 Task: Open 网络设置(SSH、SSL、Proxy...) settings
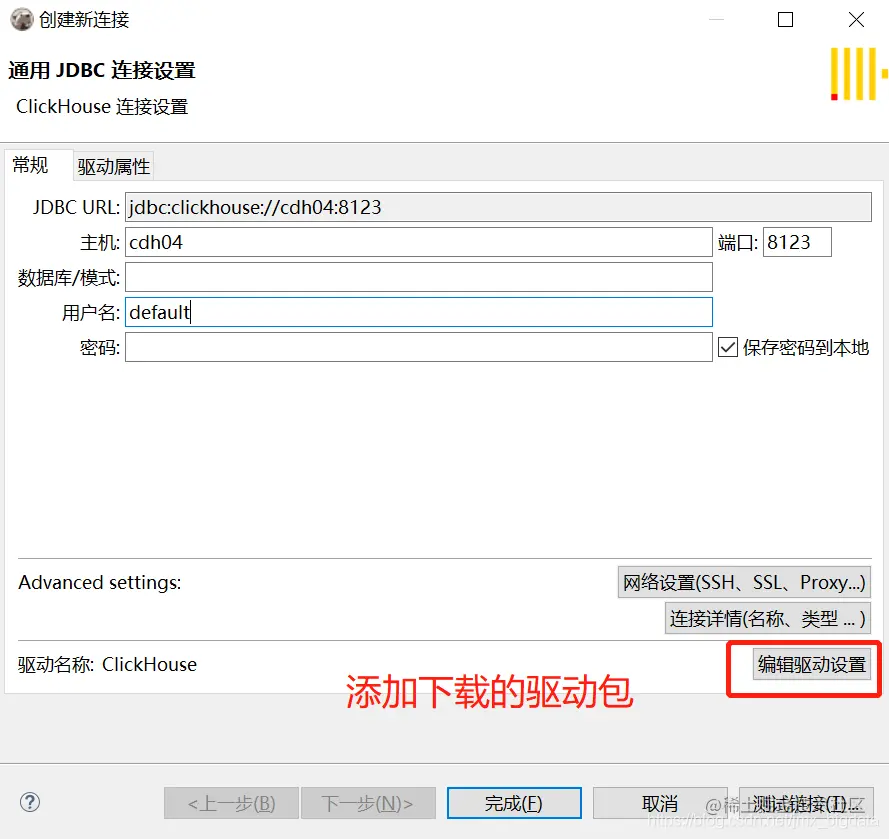(x=744, y=582)
